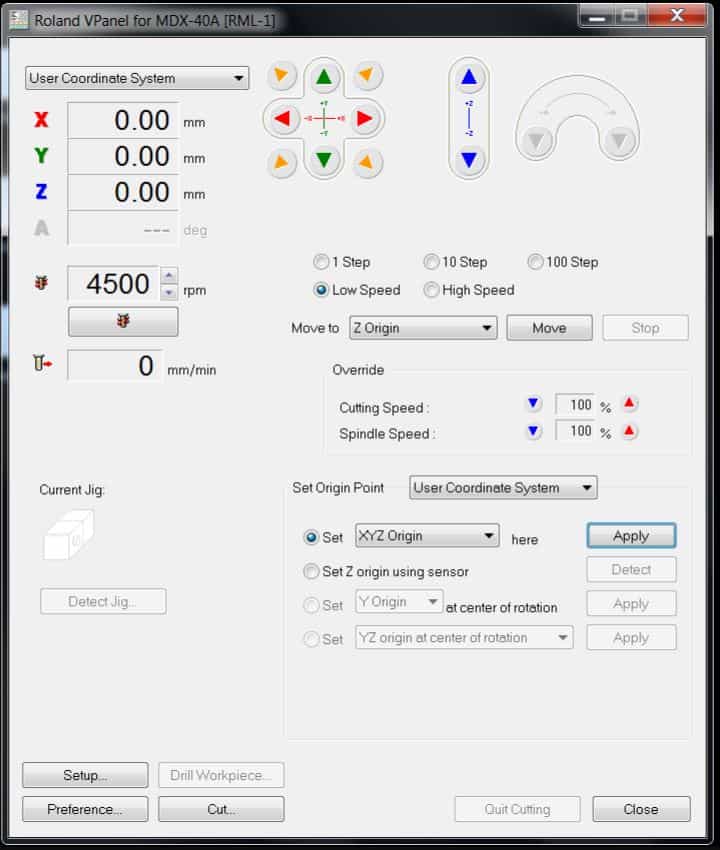
Task: Open the Setup dialog
Action: point(85,775)
